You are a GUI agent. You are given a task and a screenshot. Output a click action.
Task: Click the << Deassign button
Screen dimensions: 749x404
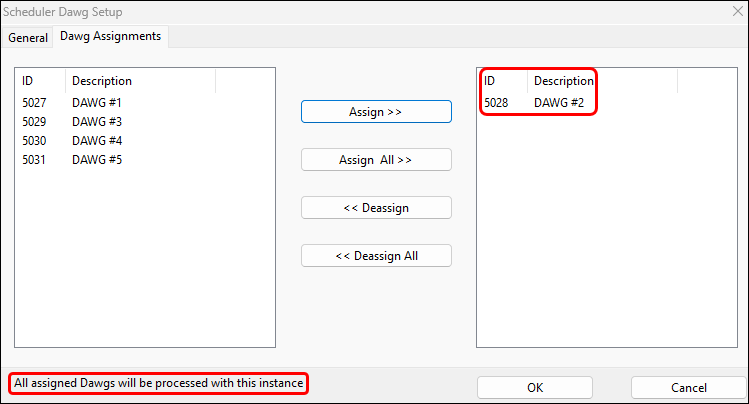[x=376, y=208]
